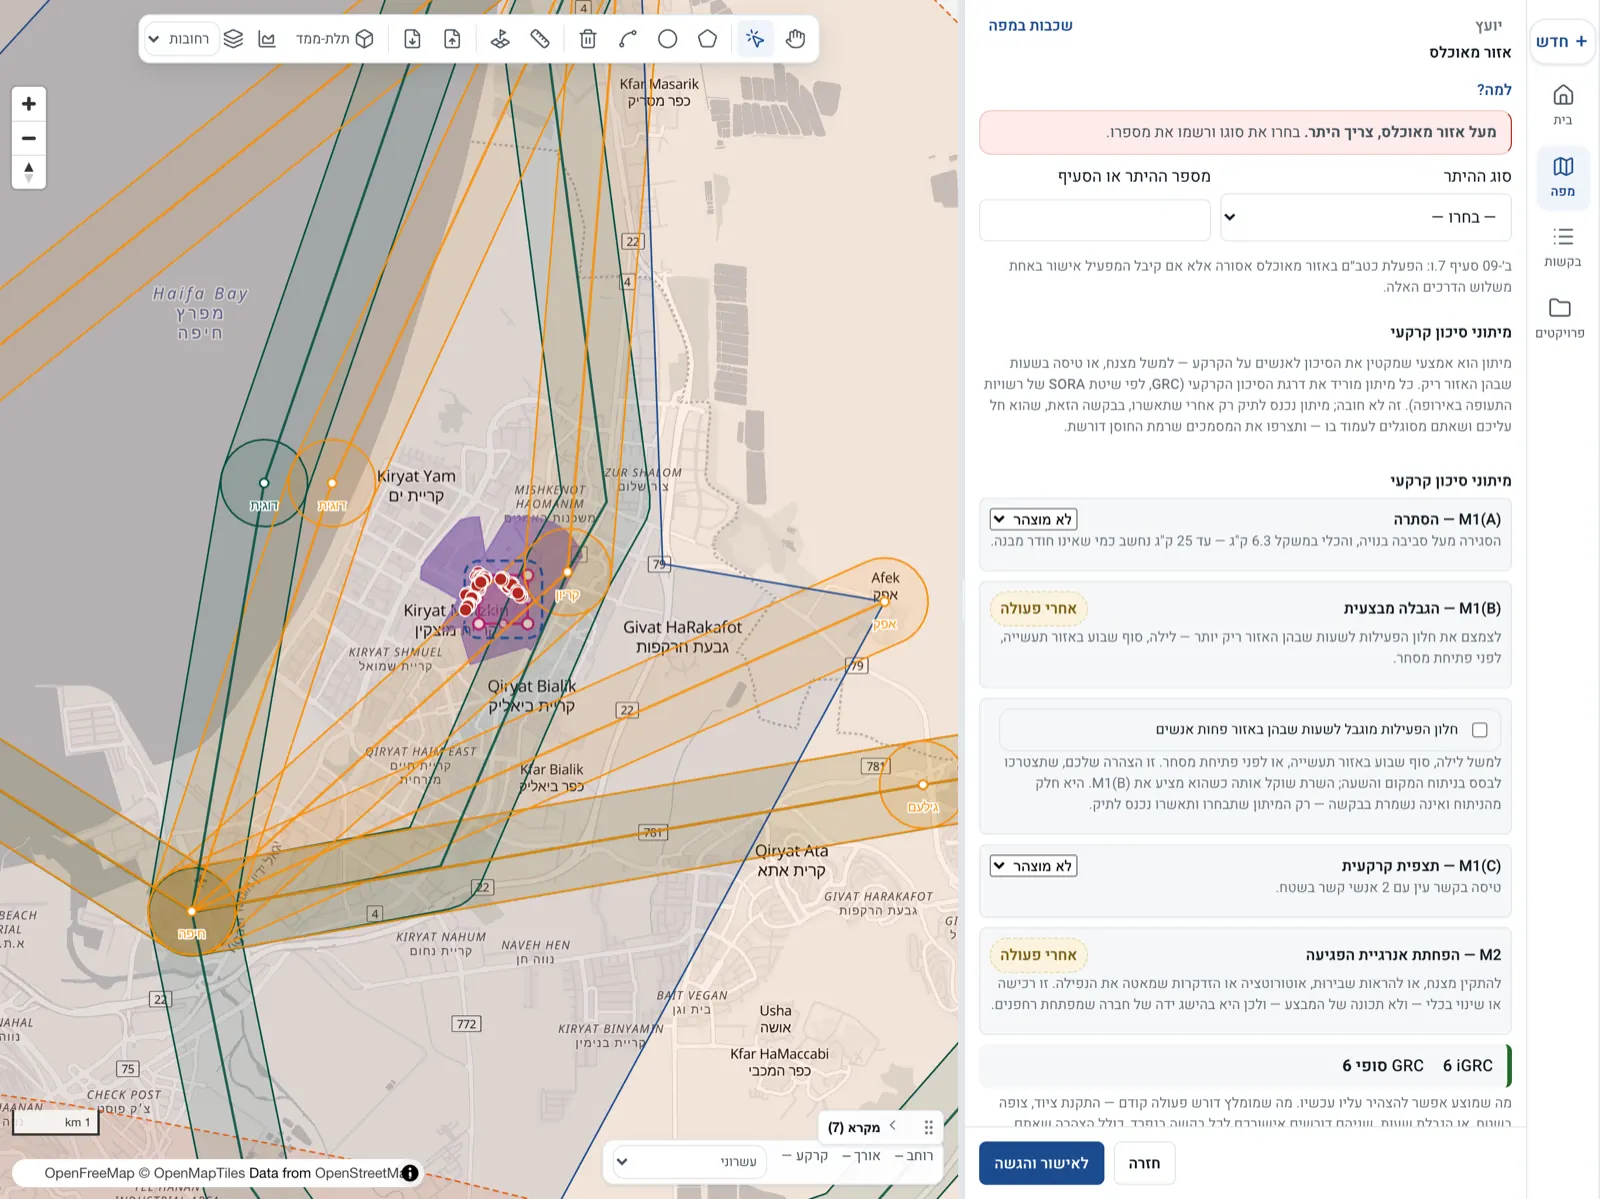The height and width of the screenshot is (1199, 1600).
Task: Click the לאישור והגשה submit button
Action: (x=1041, y=1163)
